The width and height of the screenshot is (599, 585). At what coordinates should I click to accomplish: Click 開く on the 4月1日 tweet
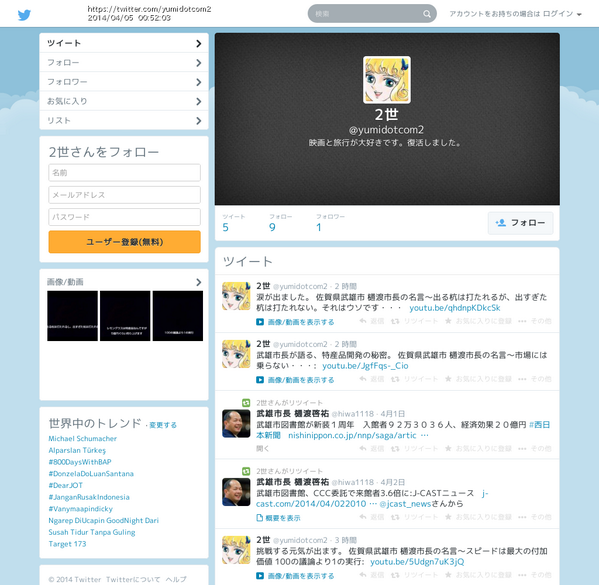coord(262,449)
